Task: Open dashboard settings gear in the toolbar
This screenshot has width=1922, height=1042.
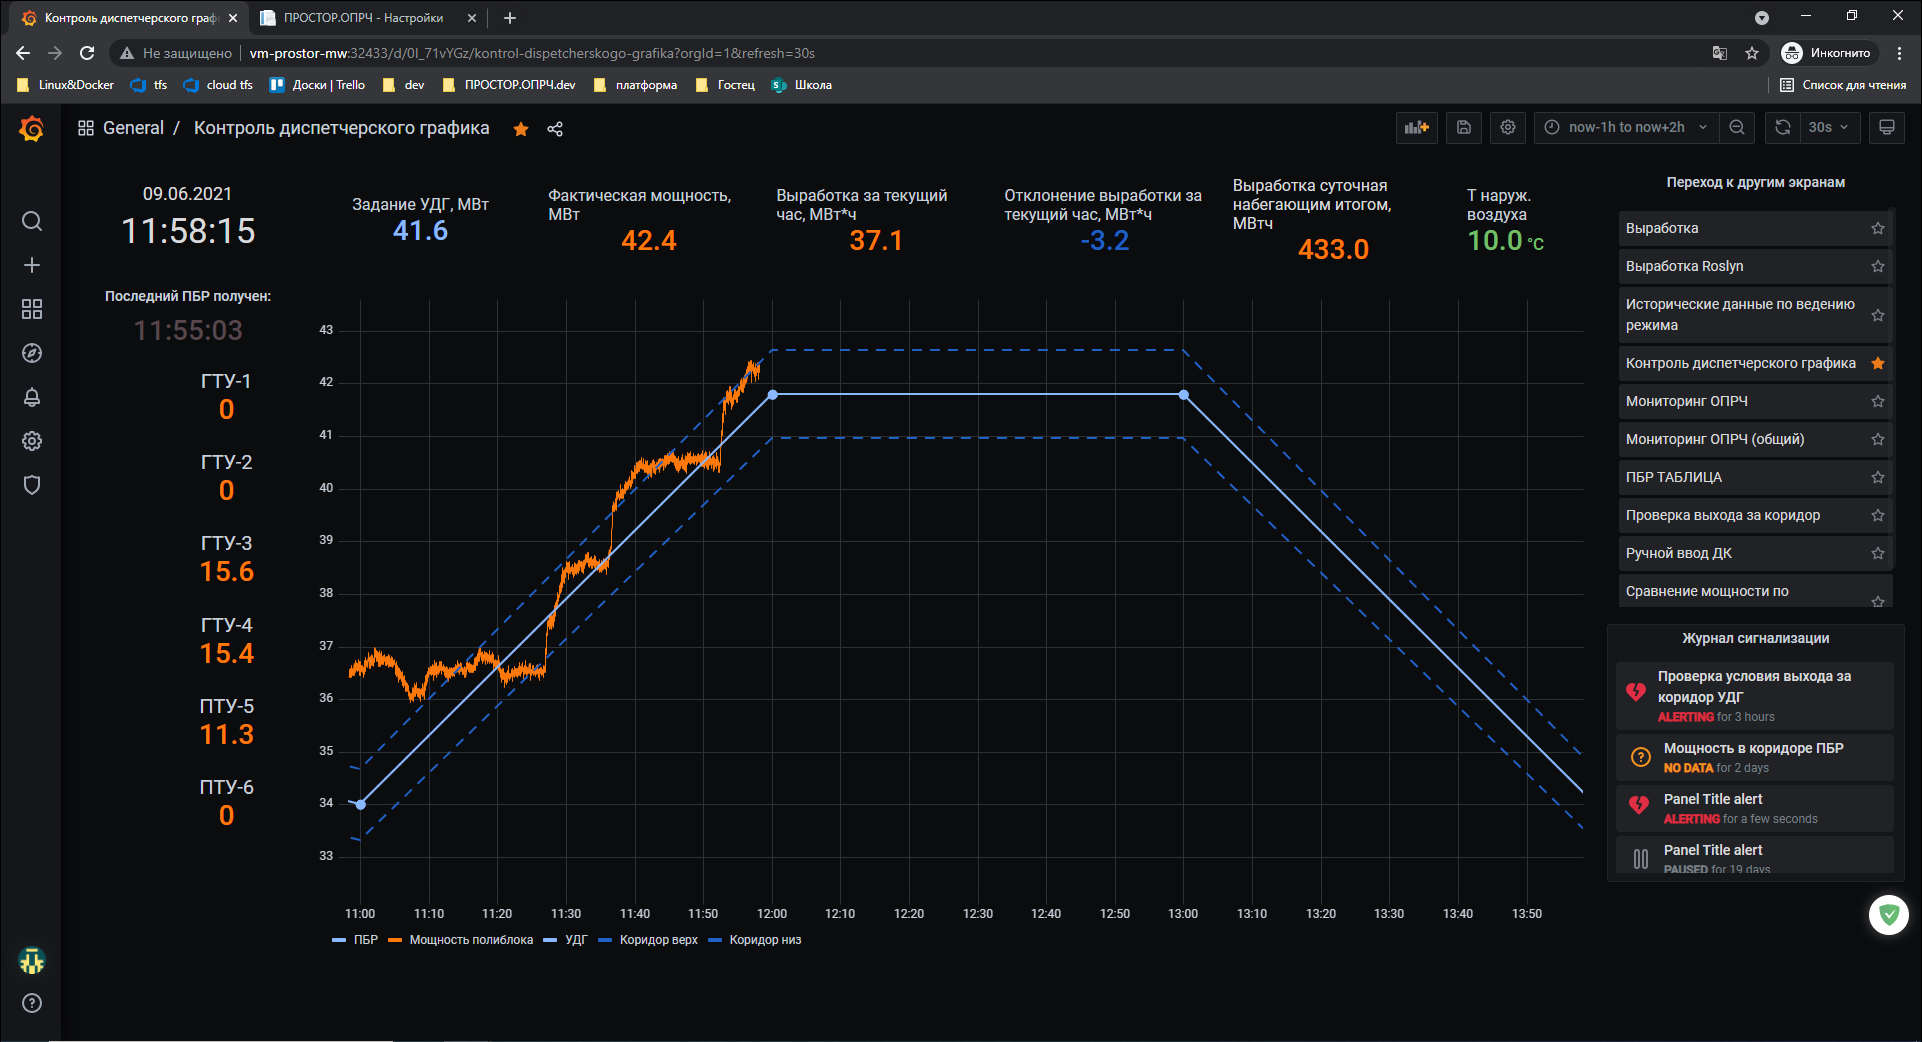Action: tap(1508, 128)
